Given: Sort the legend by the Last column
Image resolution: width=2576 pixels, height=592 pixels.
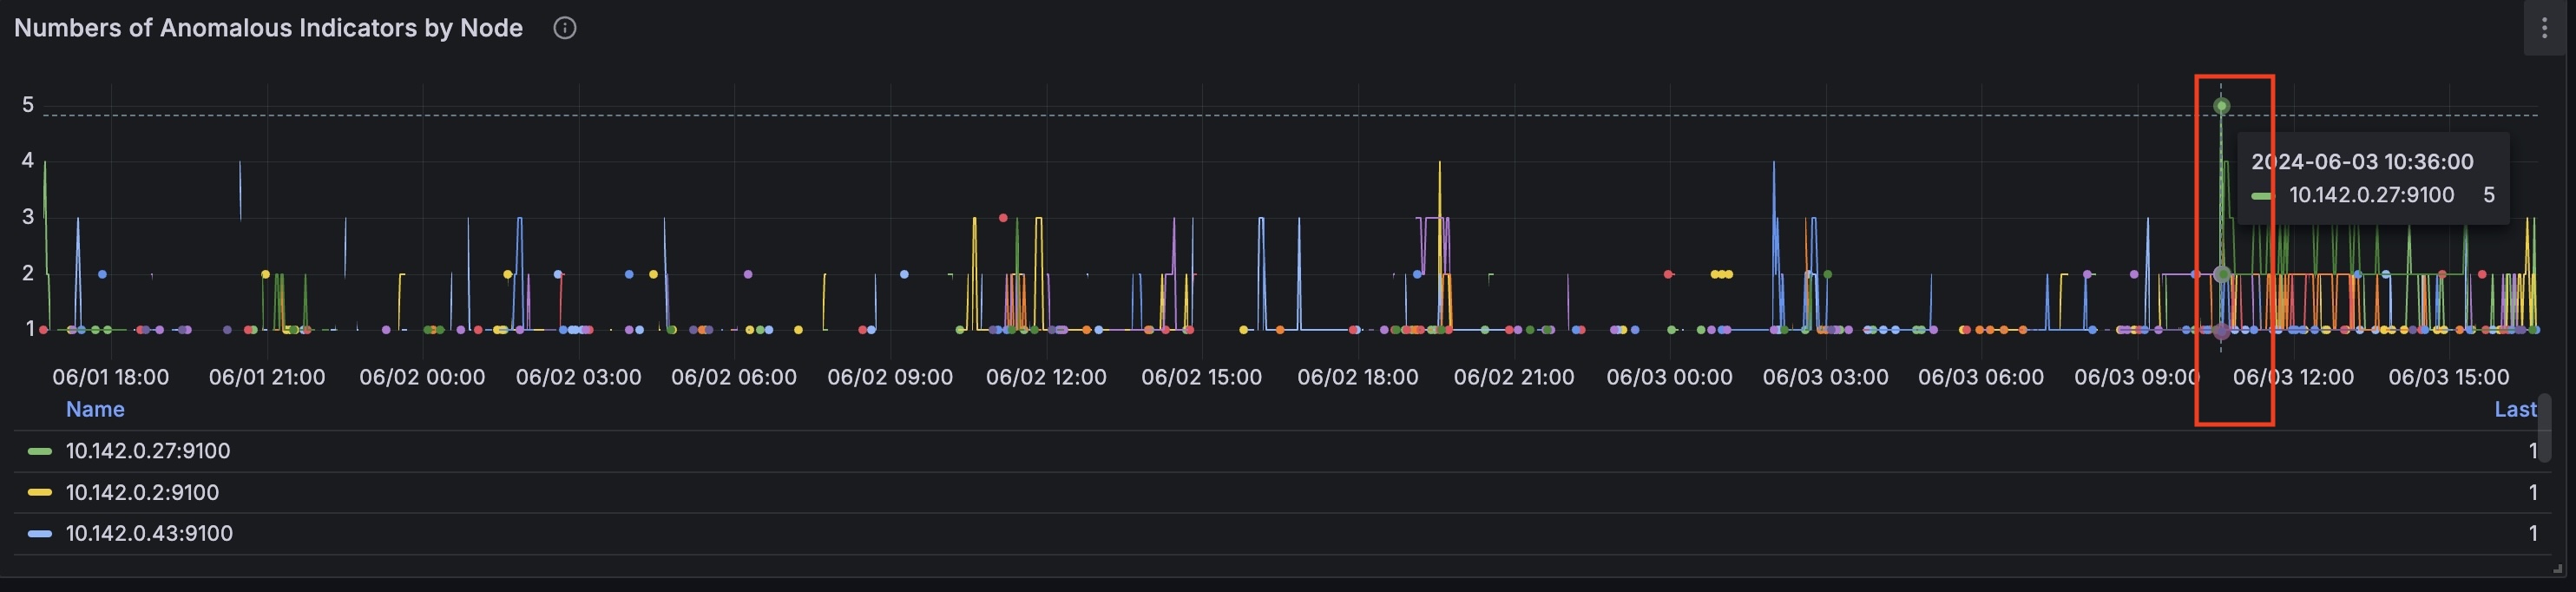Looking at the screenshot, I should coord(2514,409).
